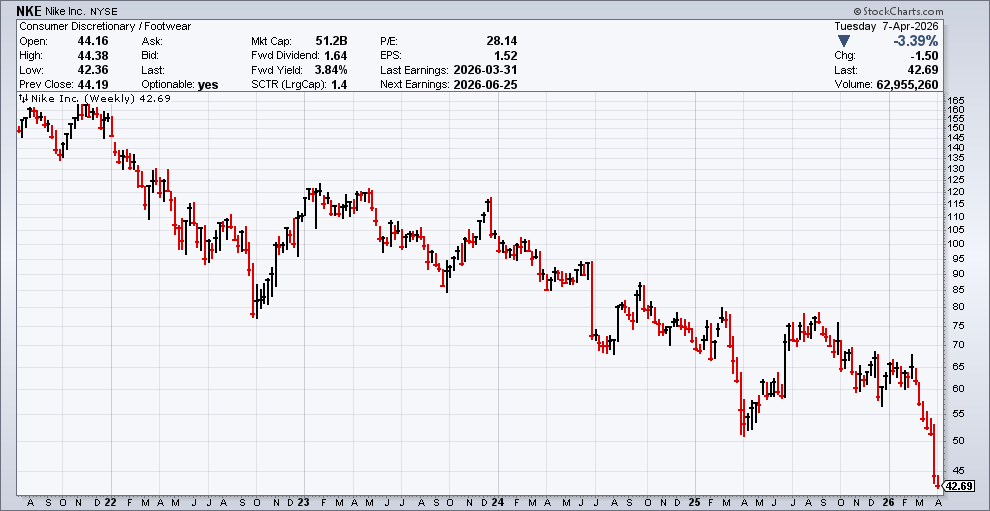This screenshot has height=511, width=990.
Task: Click the chart type icon beside Nike Inc. (Weekly)
Action: [23, 99]
